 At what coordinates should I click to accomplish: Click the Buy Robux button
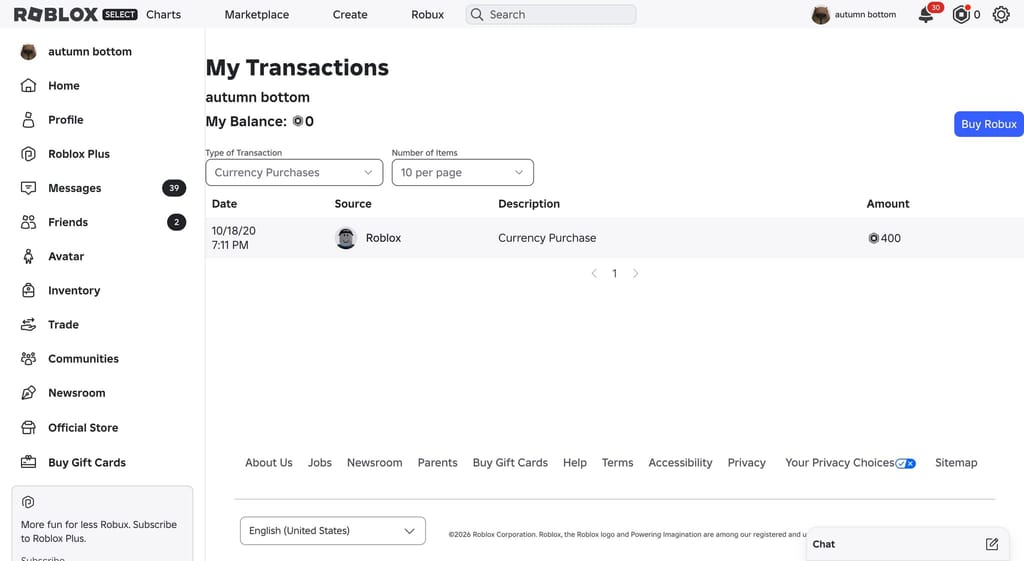pyautogui.click(x=989, y=124)
